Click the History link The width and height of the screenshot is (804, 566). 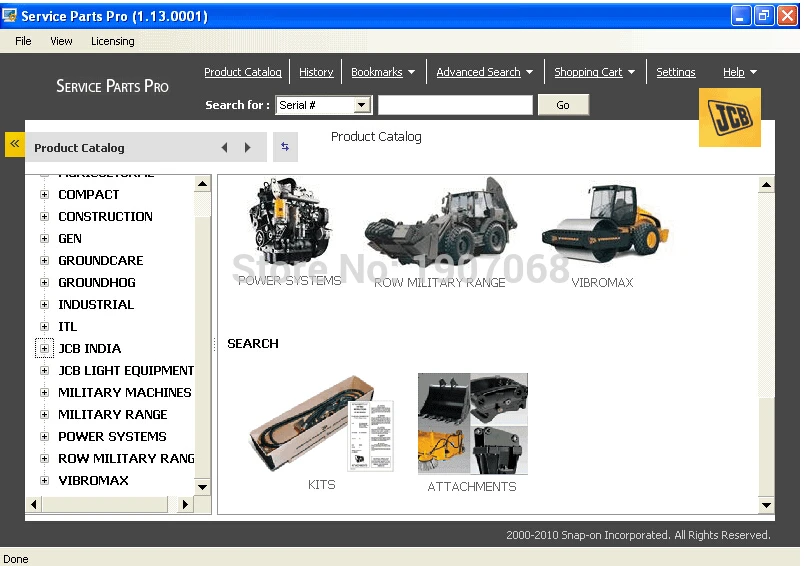(x=316, y=72)
